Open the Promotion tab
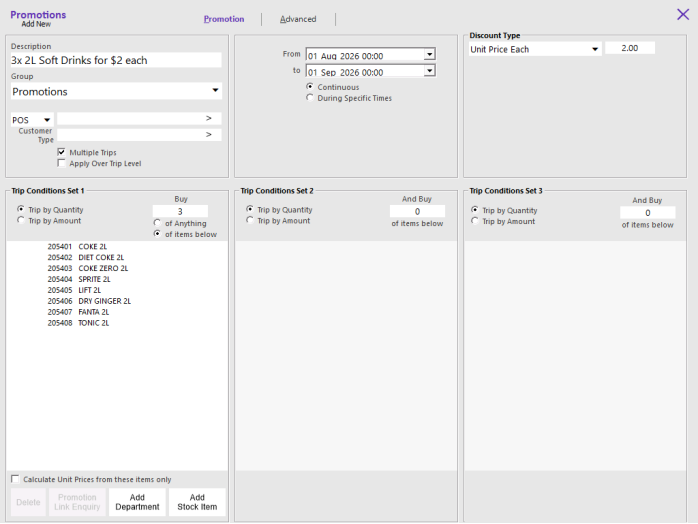Viewport: 698px width, 524px height. (x=224, y=19)
